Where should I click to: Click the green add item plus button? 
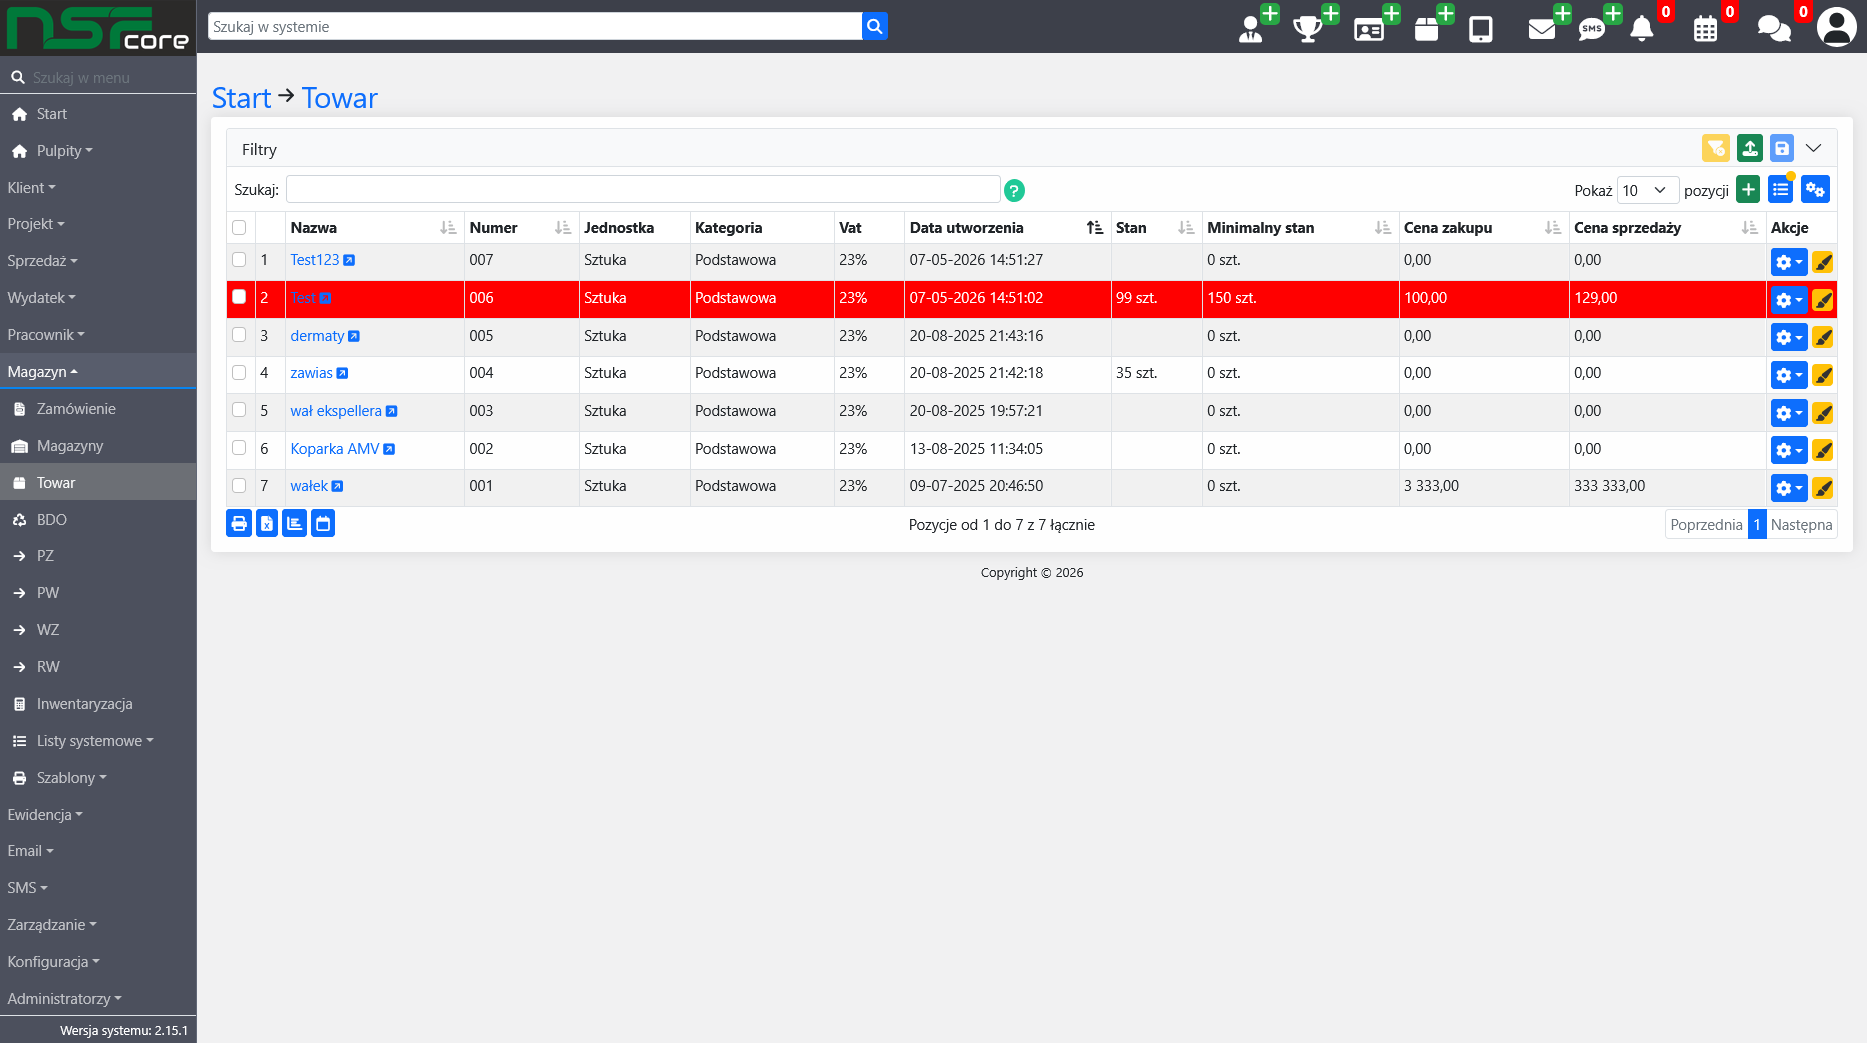click(x=1748, y=189)
